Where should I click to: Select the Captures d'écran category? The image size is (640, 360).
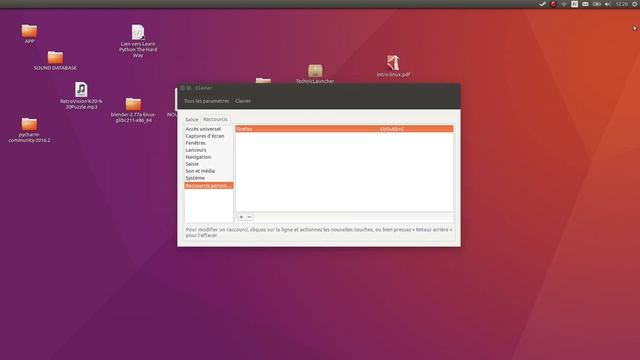pyautogui.click(x=209, y=136)
